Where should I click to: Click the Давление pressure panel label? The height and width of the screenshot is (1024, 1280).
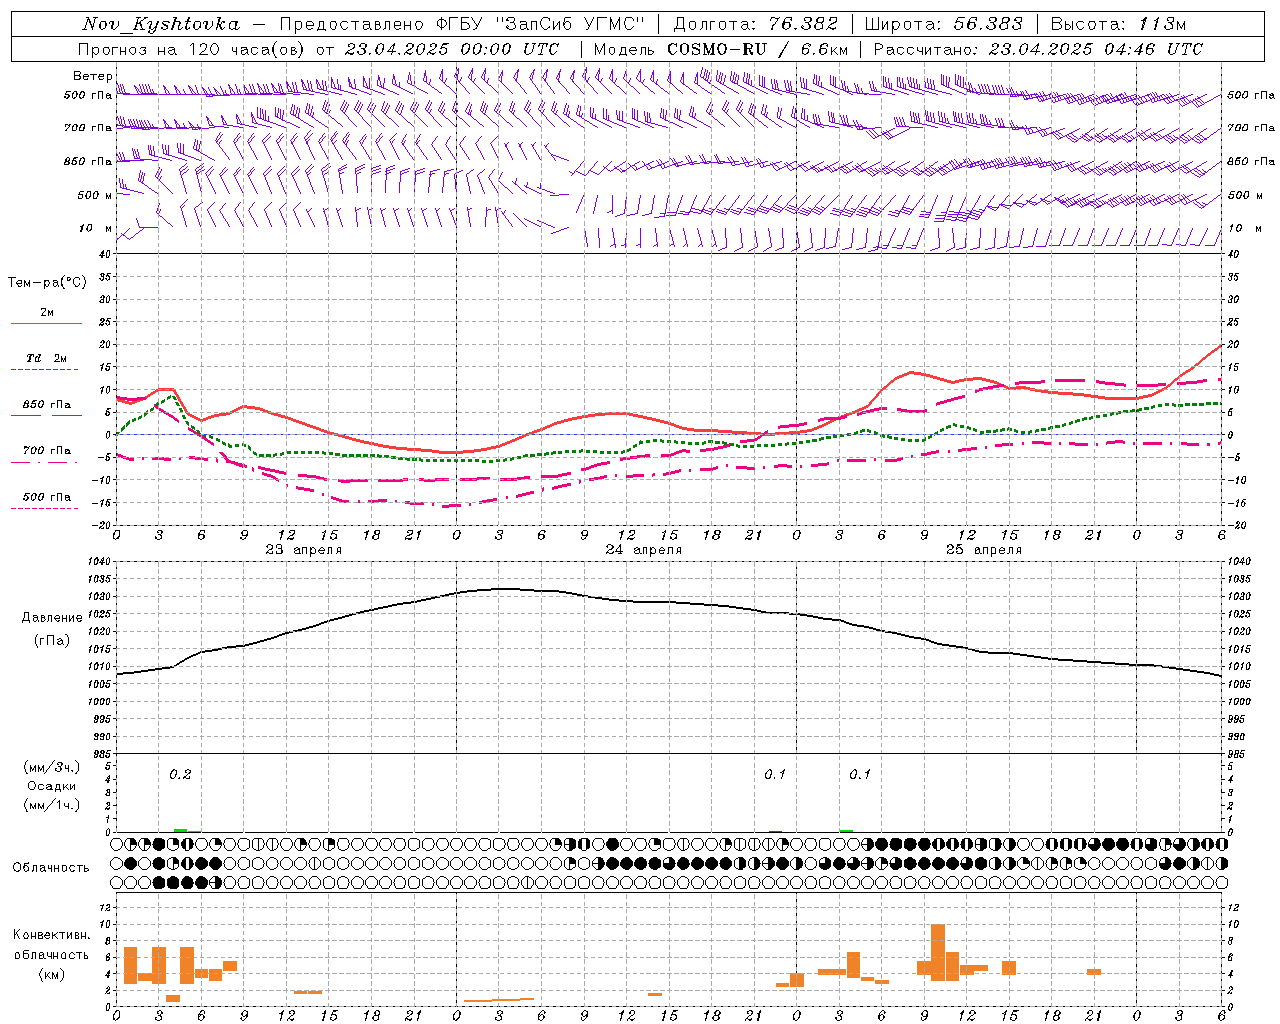pos(52,618)
